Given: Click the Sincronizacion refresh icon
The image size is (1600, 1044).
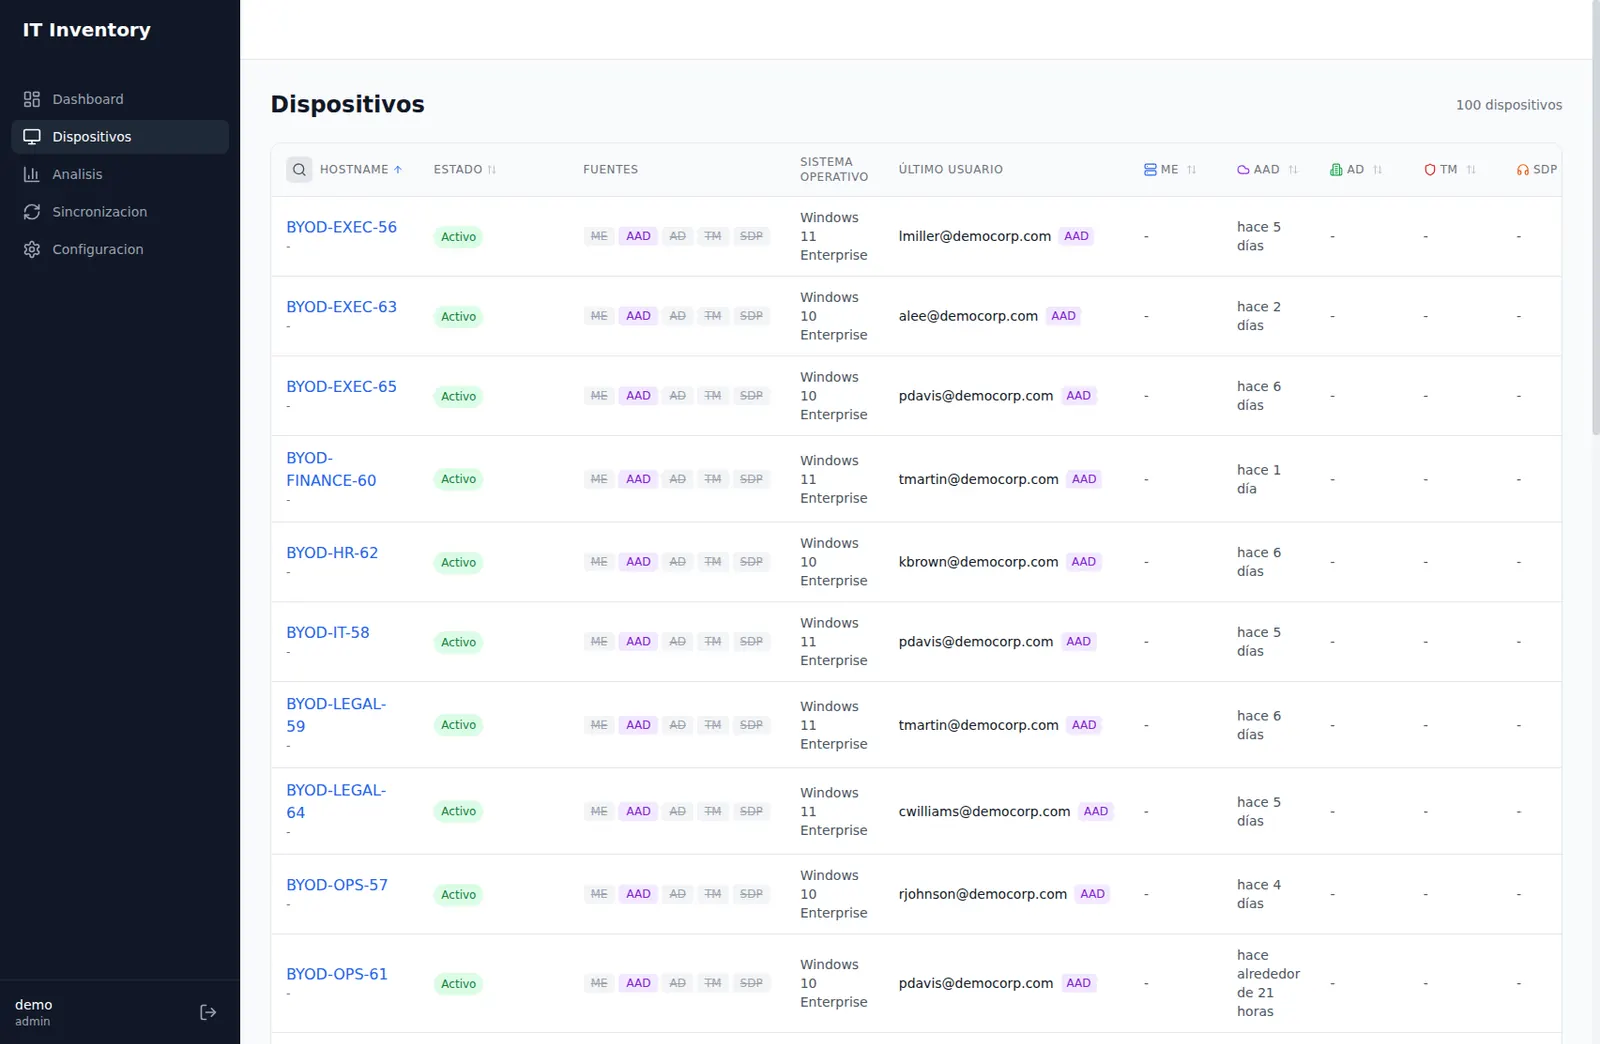Looking at the screenshot, I should point(32,212).
